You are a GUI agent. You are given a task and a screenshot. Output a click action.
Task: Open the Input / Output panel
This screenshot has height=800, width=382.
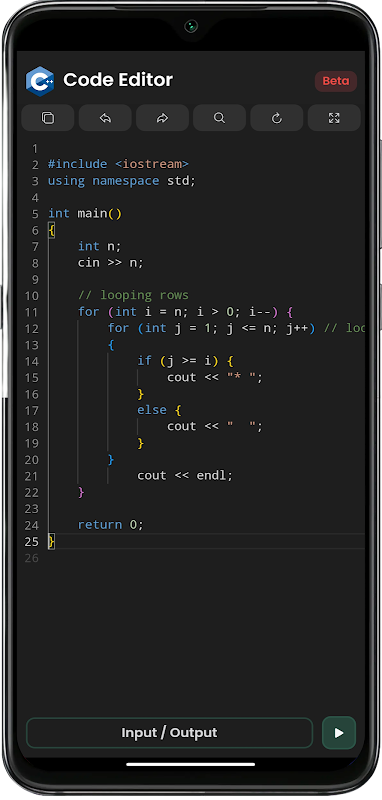coord(169,733)
